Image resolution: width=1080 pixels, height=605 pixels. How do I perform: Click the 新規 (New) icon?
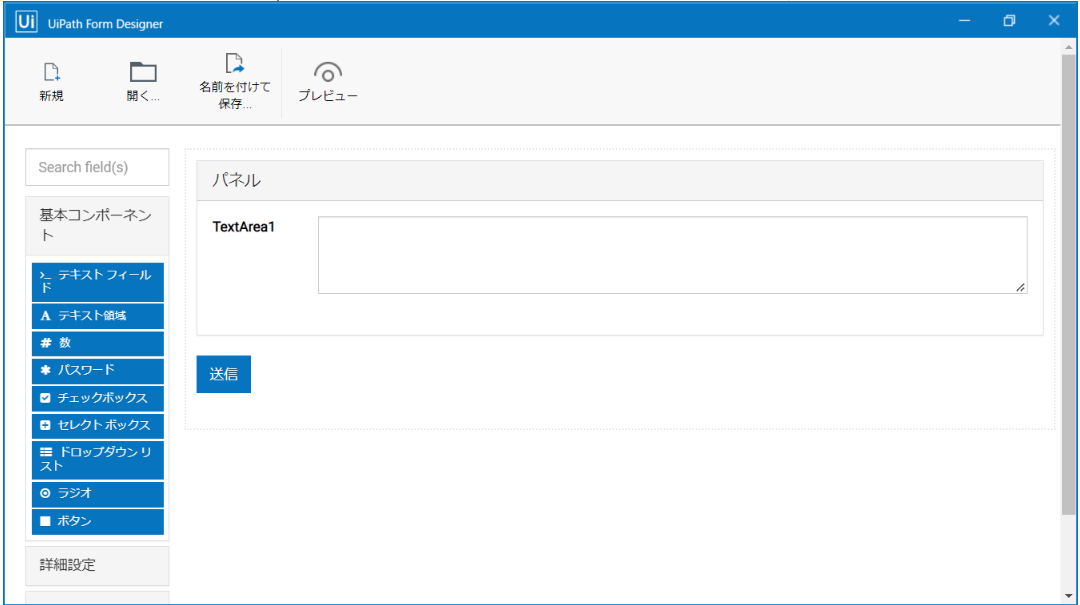point(51,80)
